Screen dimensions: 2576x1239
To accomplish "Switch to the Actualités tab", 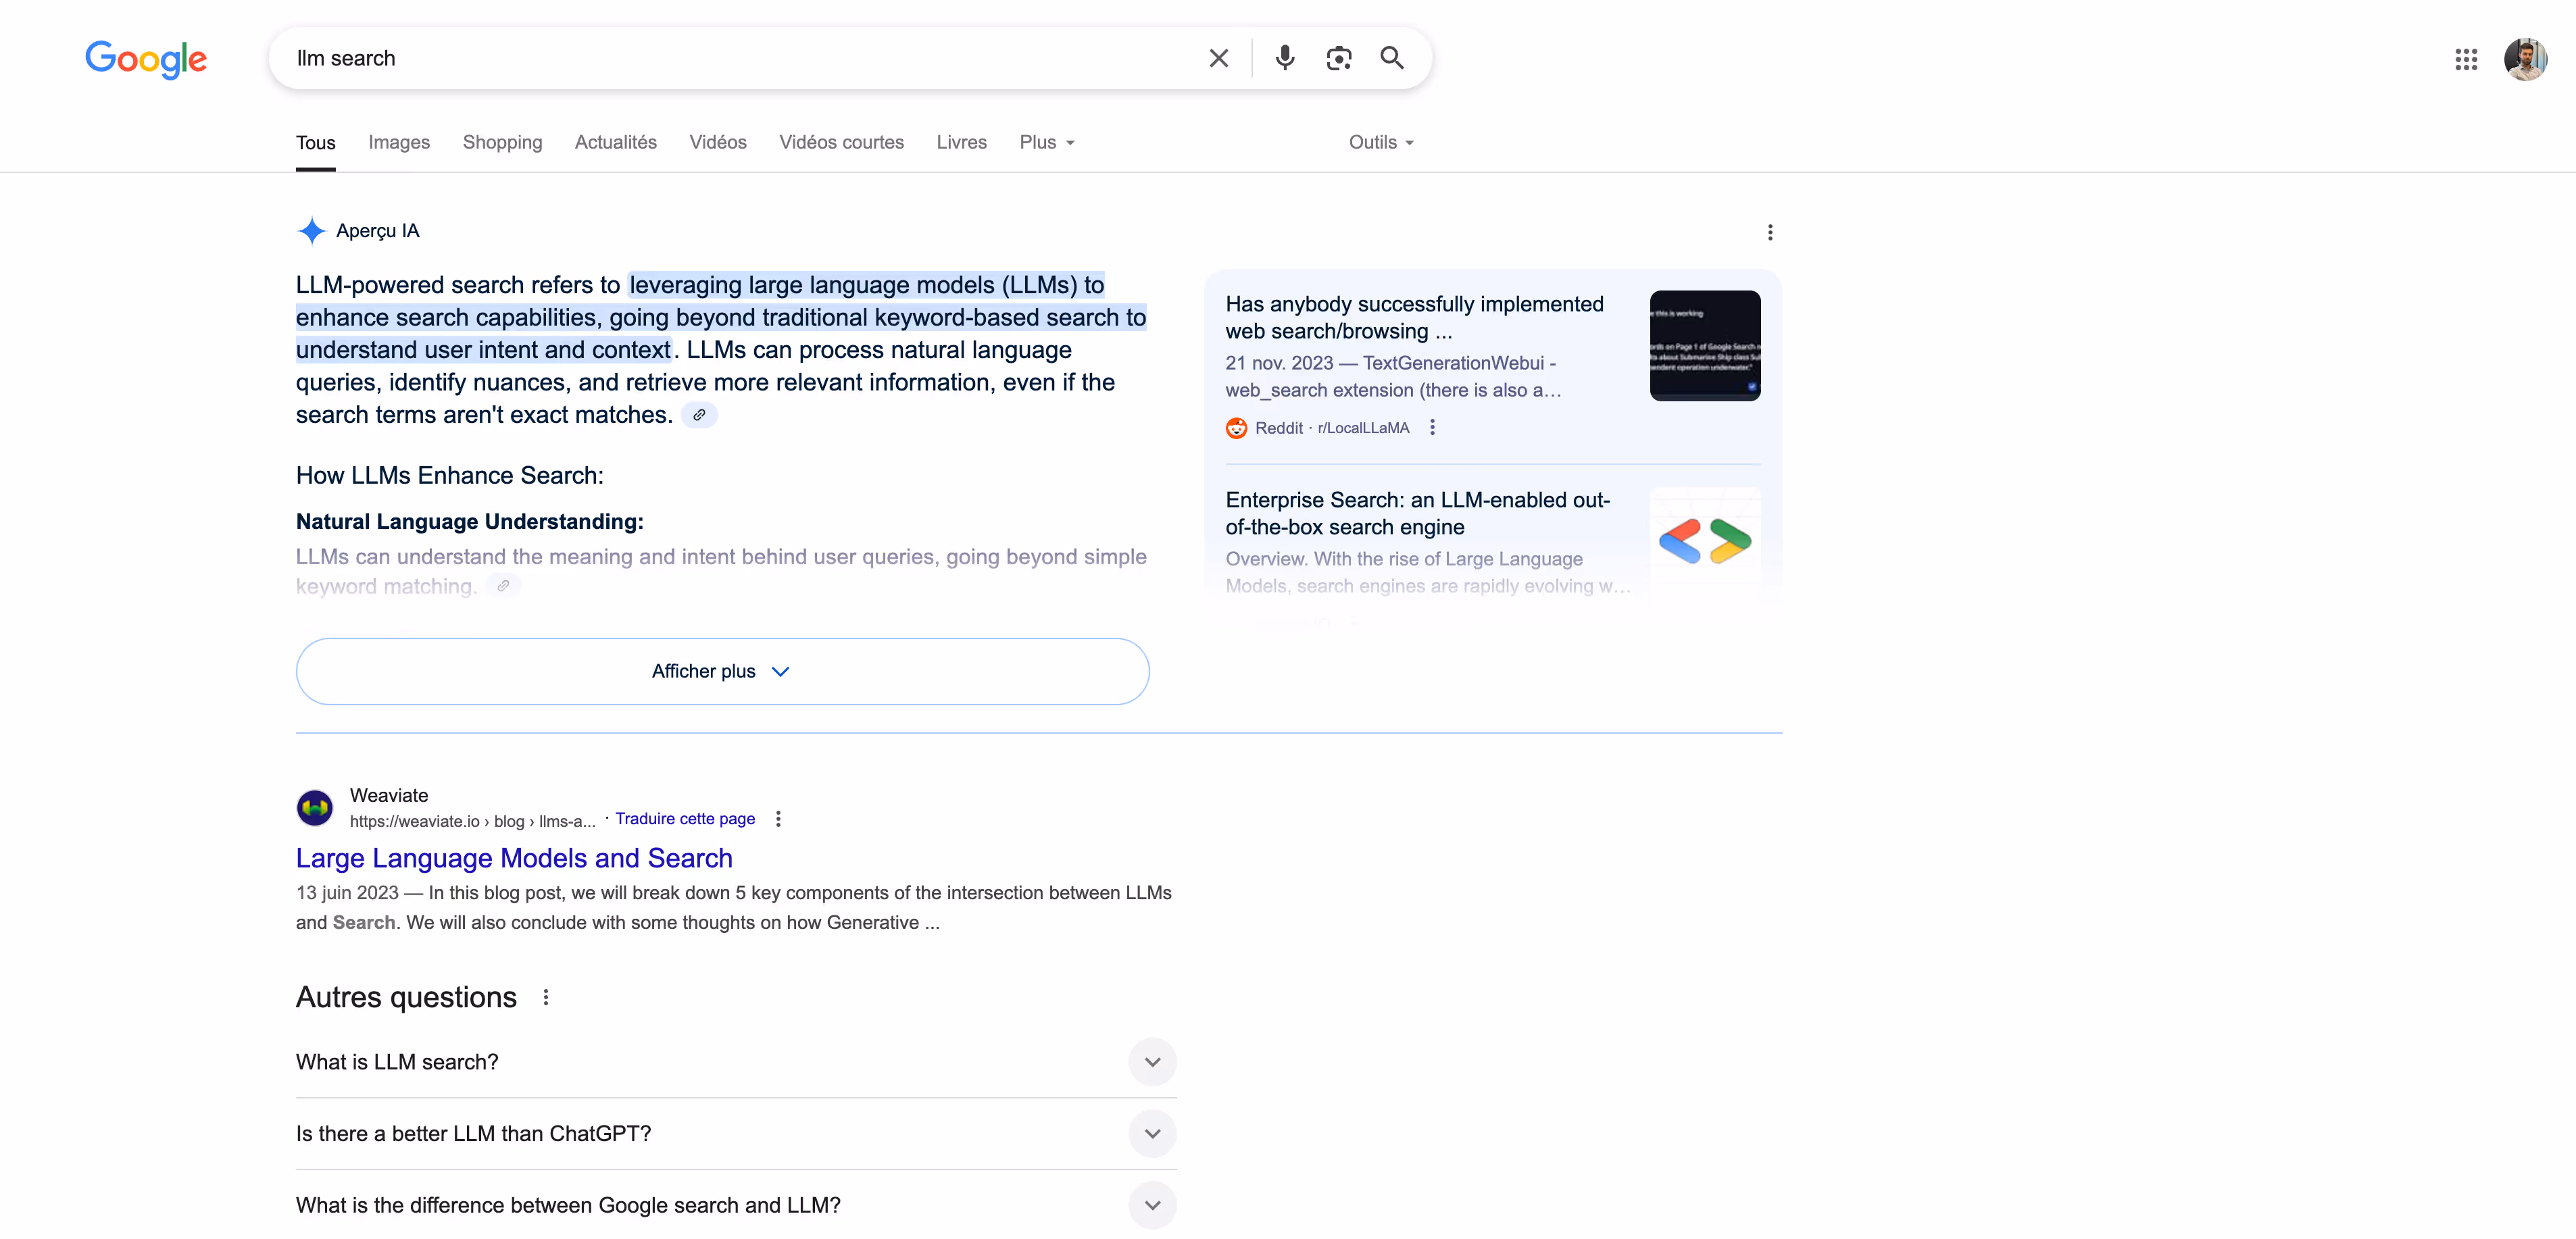I will 615,142.
